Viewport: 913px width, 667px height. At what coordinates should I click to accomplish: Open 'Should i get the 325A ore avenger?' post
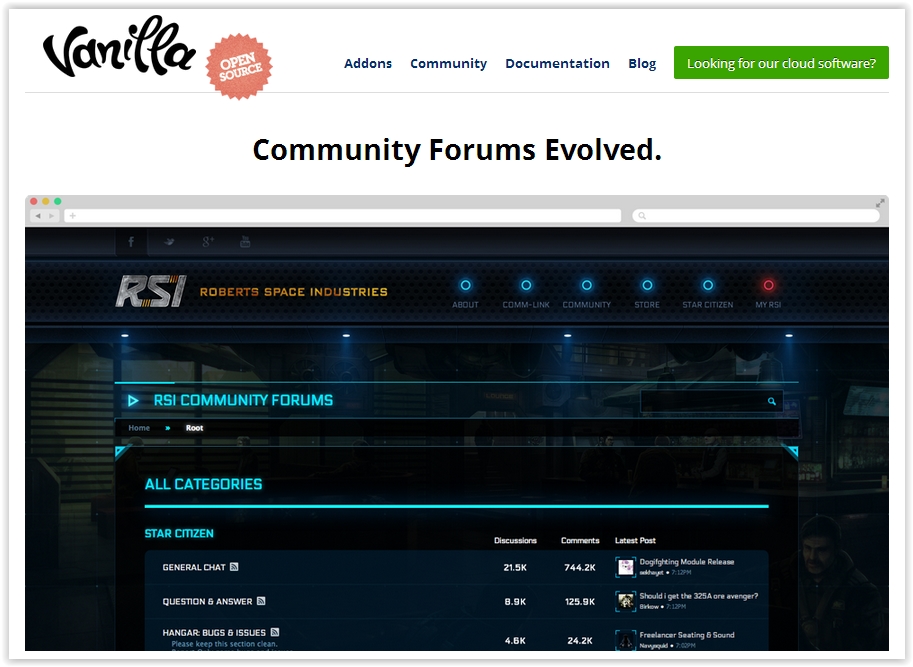point(699,596)
